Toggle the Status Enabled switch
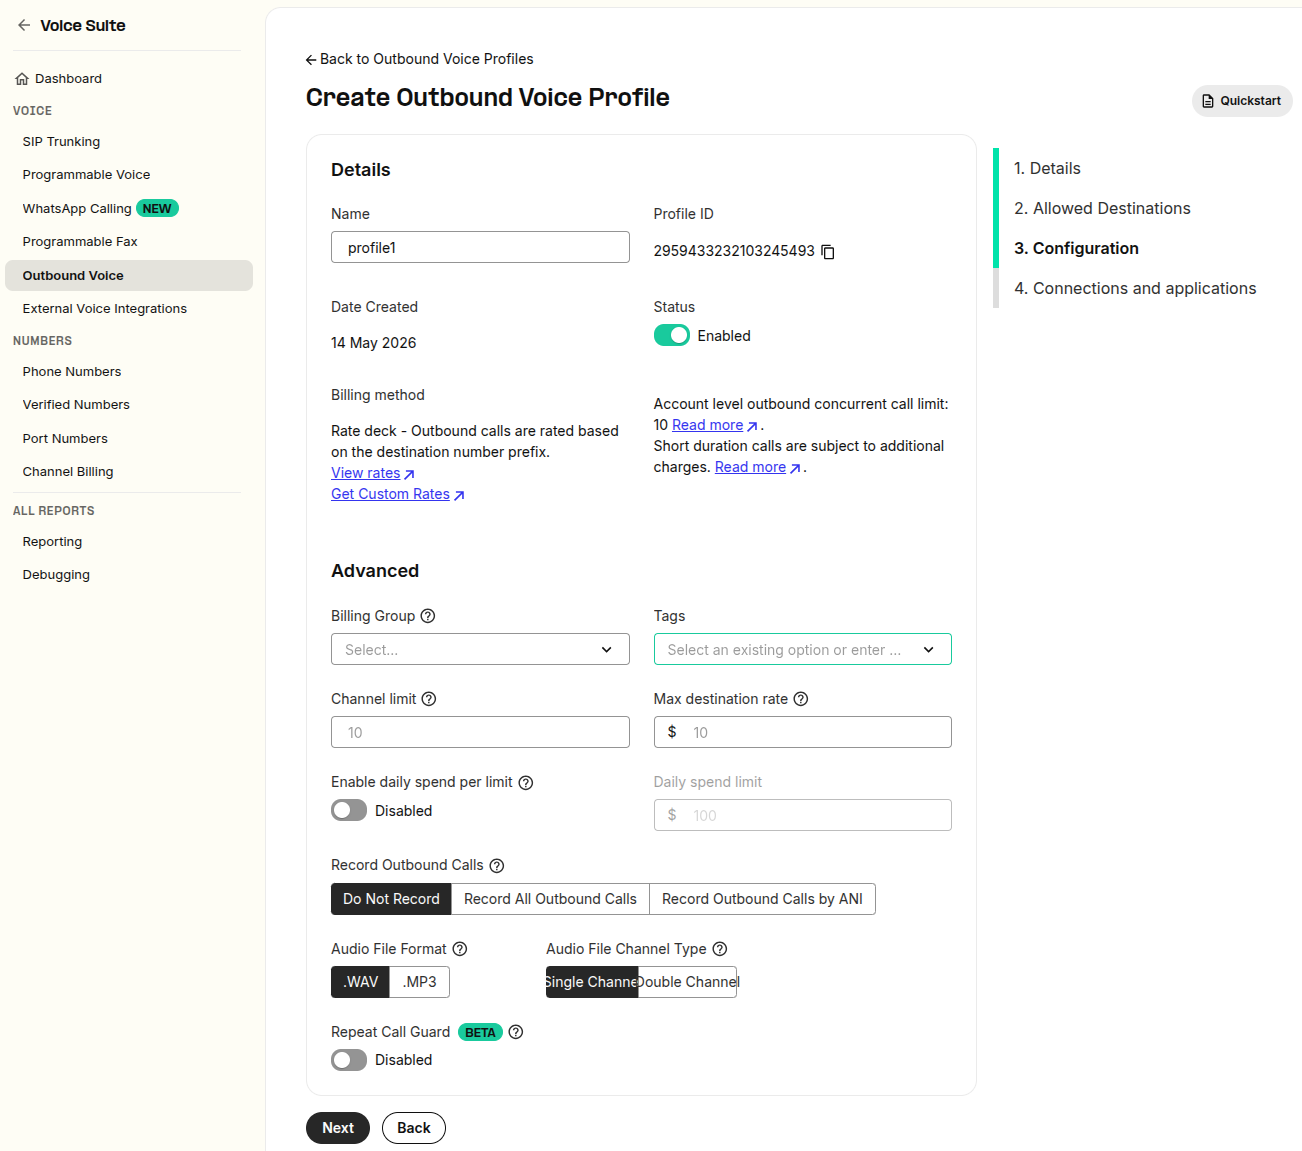 click(x=672, y=335)
